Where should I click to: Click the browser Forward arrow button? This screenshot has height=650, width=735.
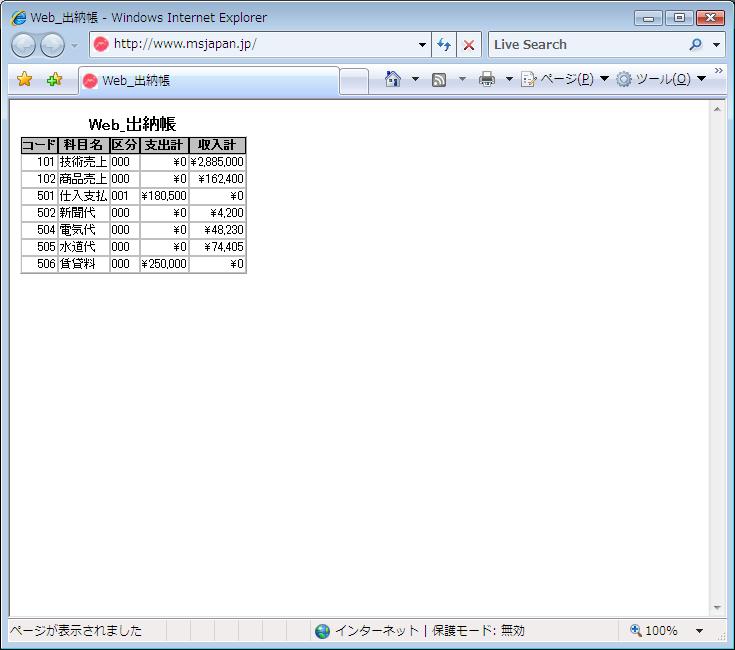click(52, 45)
